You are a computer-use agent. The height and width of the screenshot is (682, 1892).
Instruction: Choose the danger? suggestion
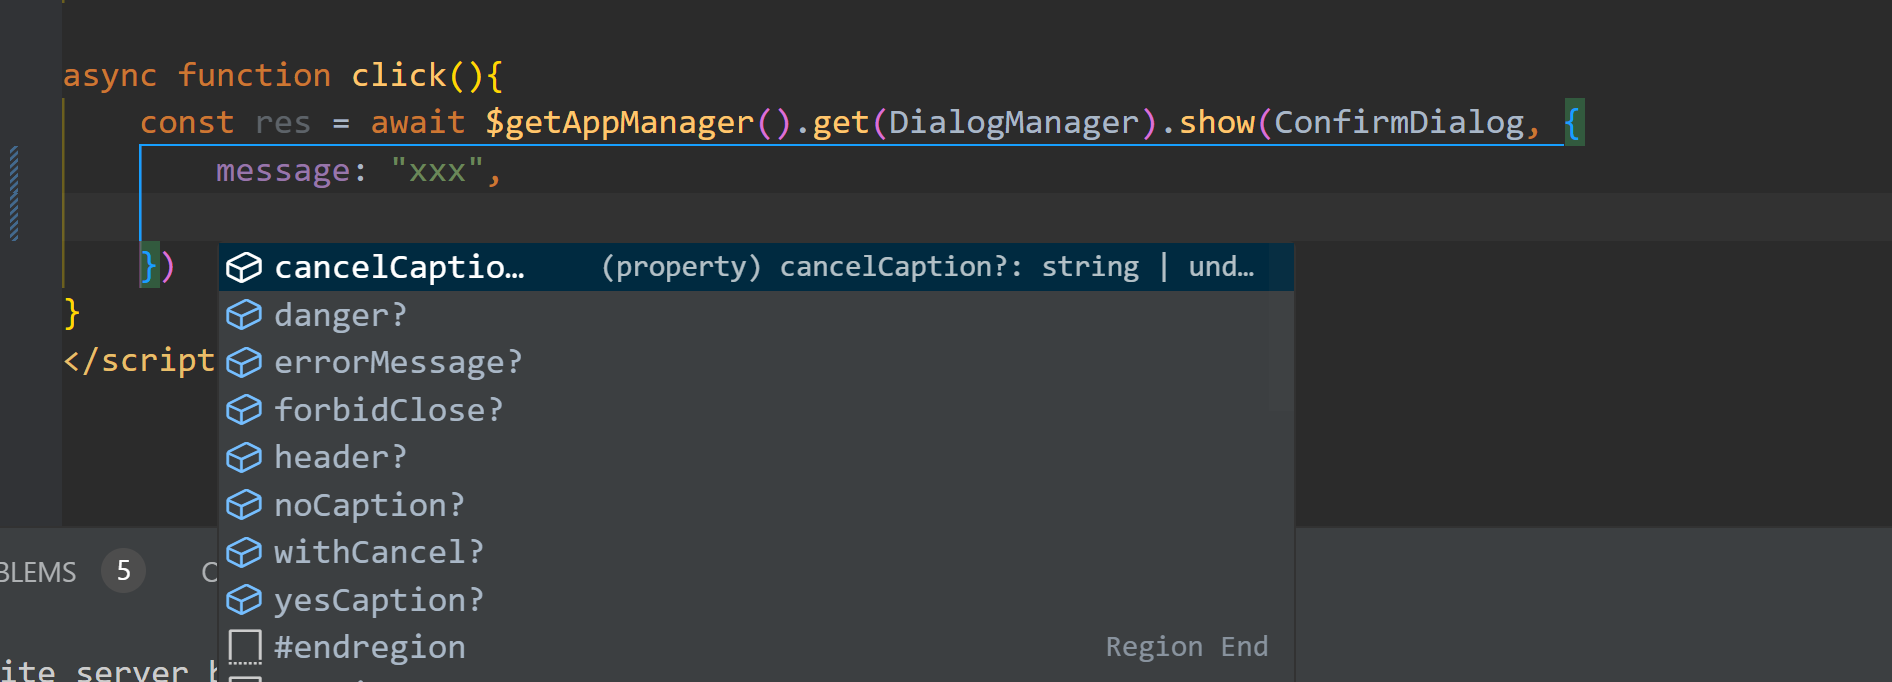pos(756,315)
